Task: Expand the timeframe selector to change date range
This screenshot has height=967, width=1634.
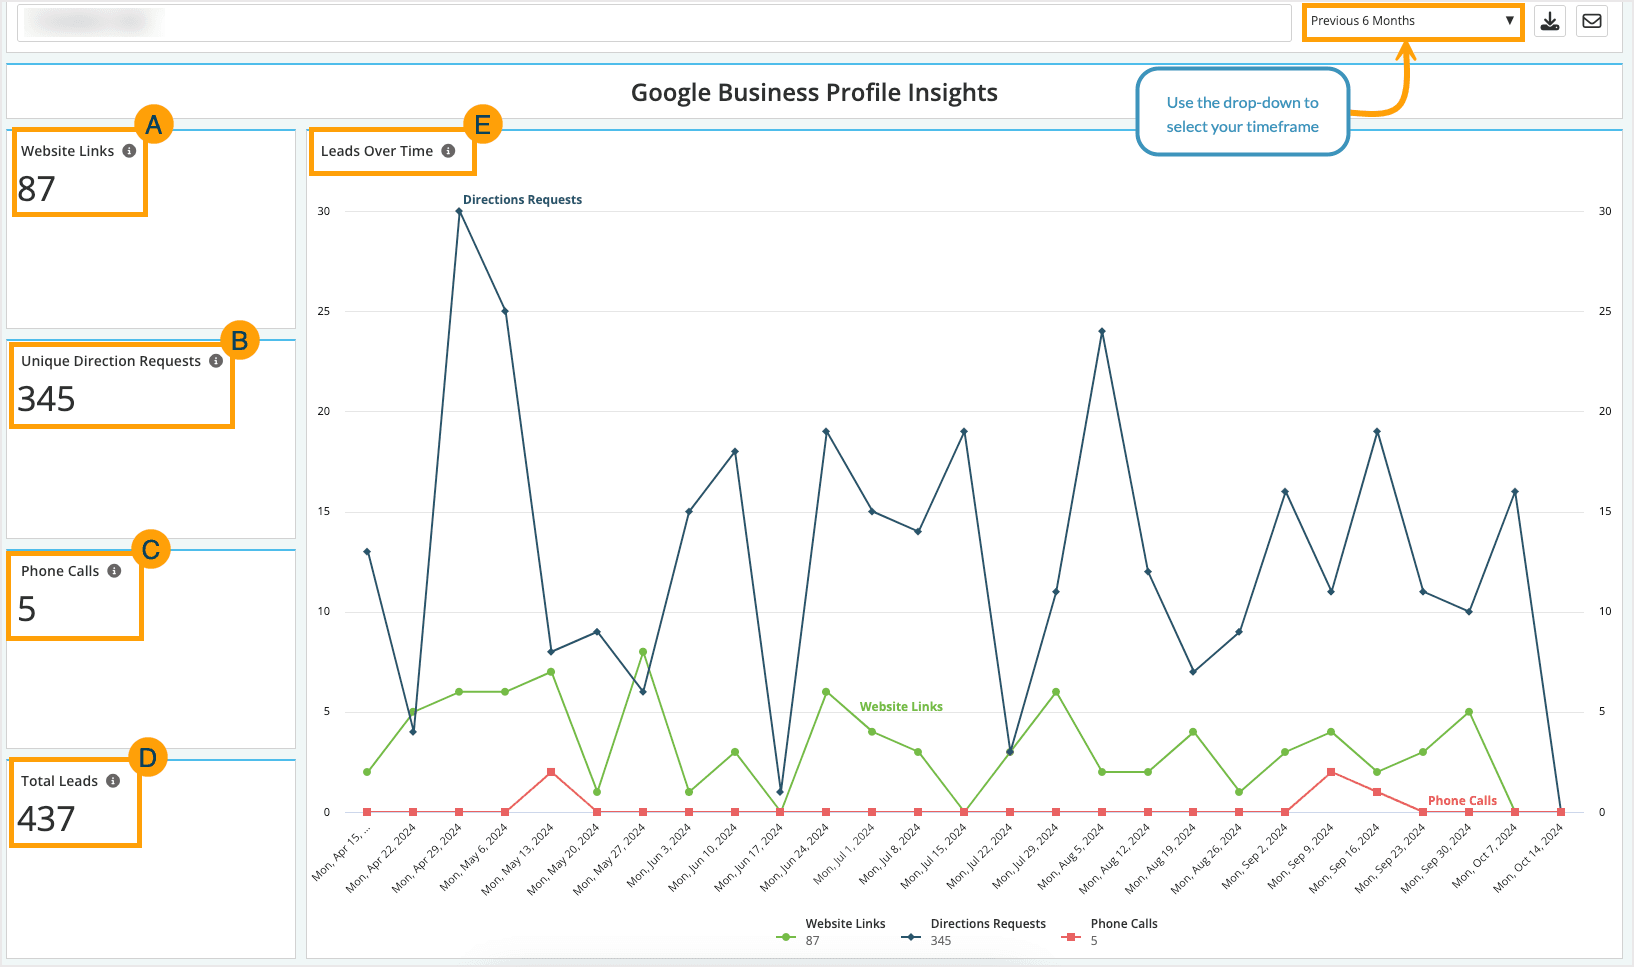Action: point(1412,20)
